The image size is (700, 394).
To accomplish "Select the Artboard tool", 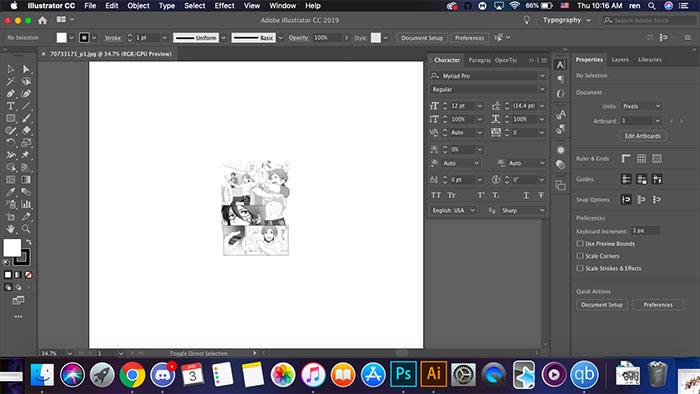I will [x=11, y=216].
